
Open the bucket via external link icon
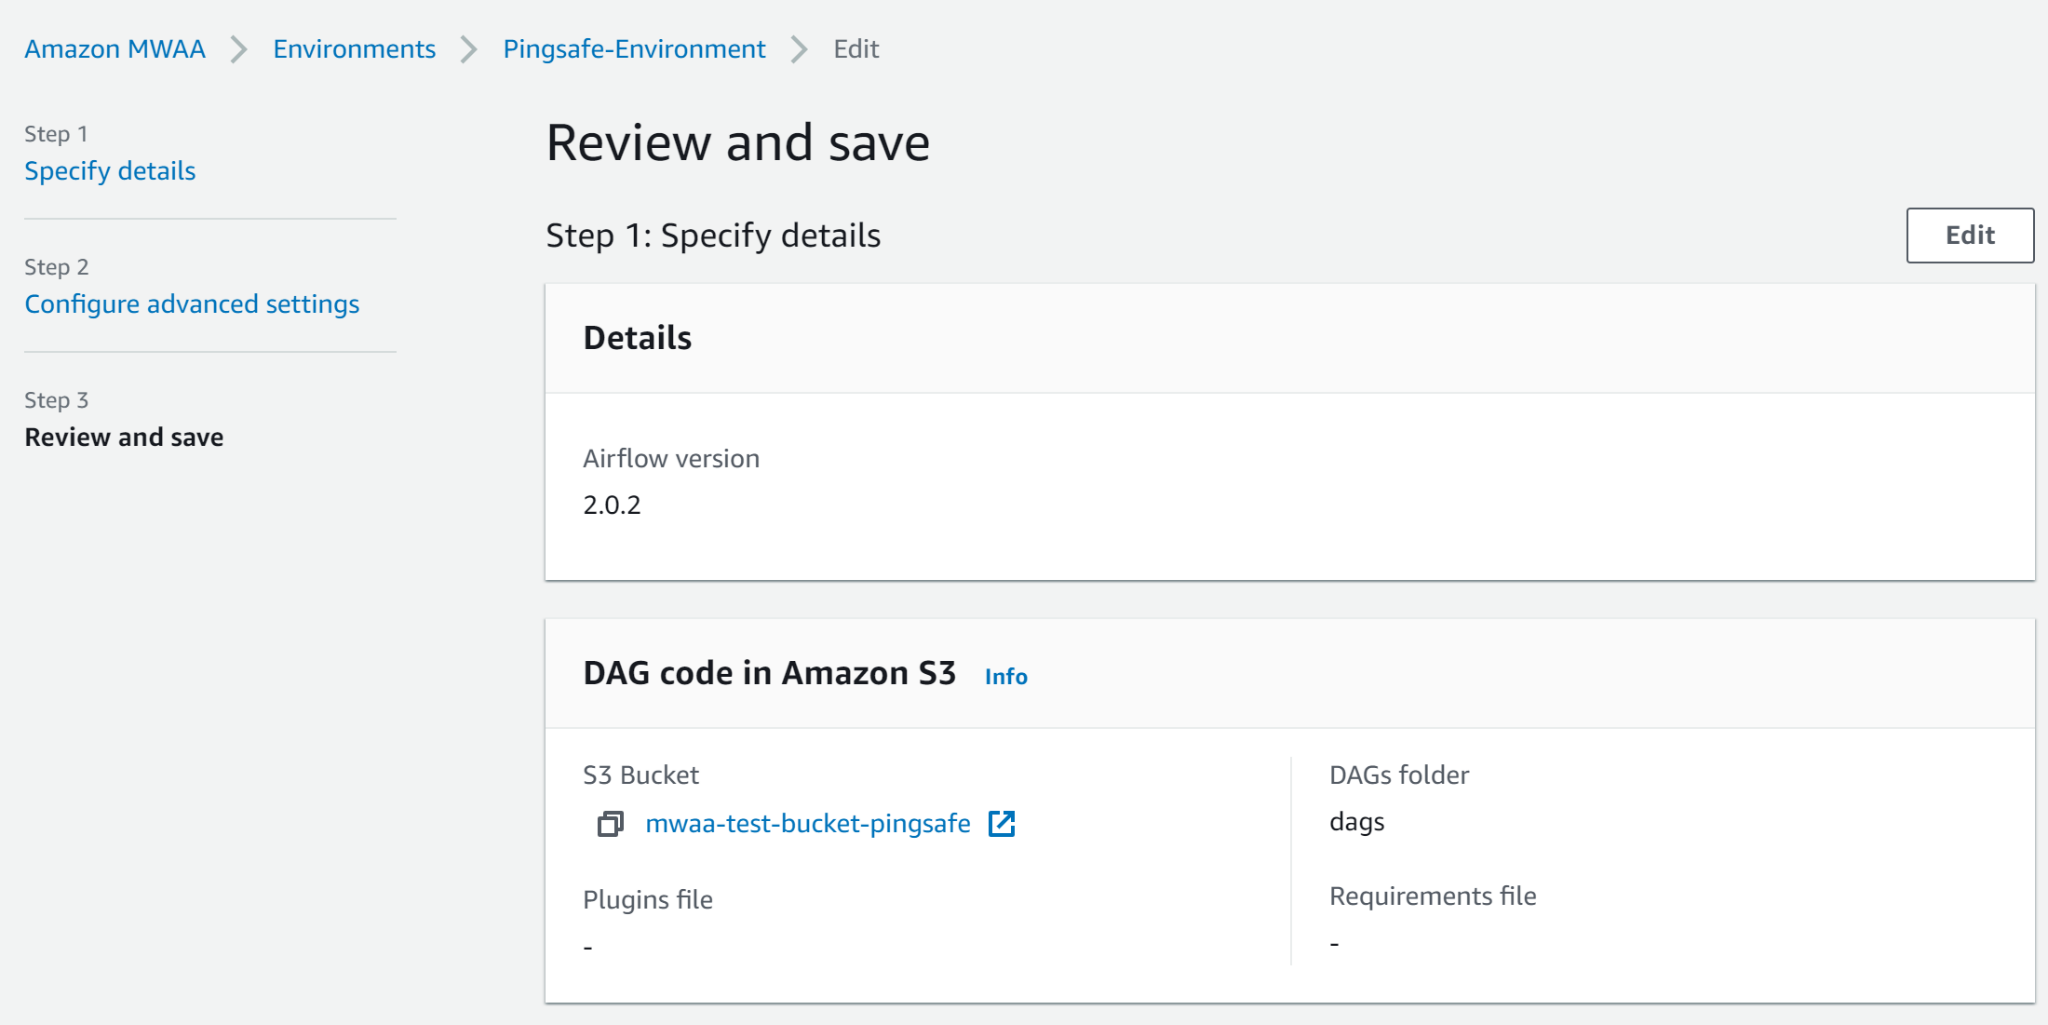coord(1001,824)
